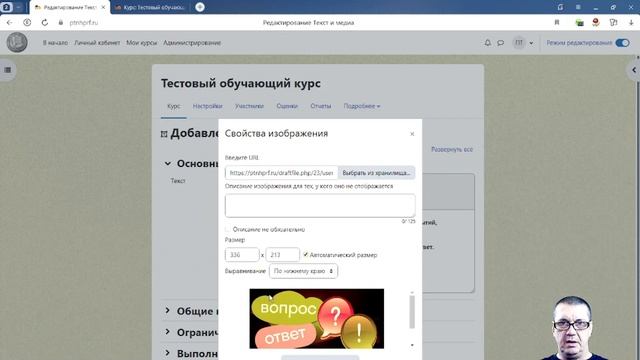Open the site logo in the Moodle header
The height and width of the screenshot is (360, 640).
(x=17, y=42)
